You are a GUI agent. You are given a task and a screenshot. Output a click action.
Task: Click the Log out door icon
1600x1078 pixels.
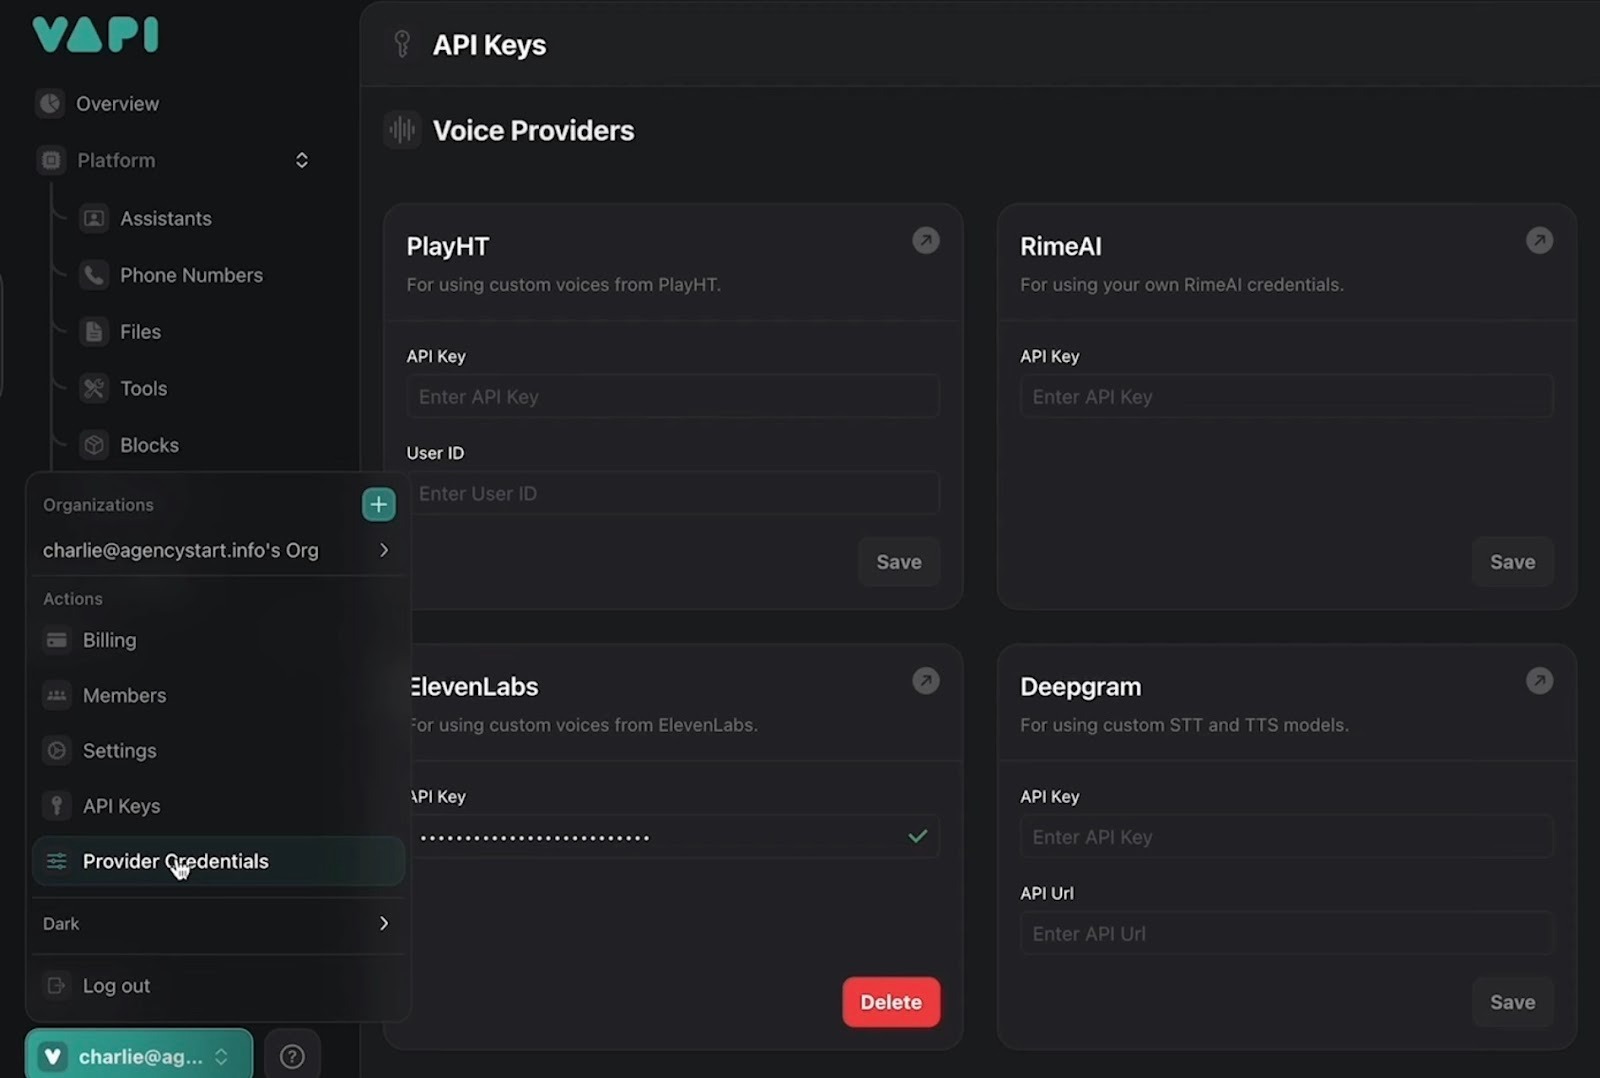pyautogui.click(x=57, y=986)
